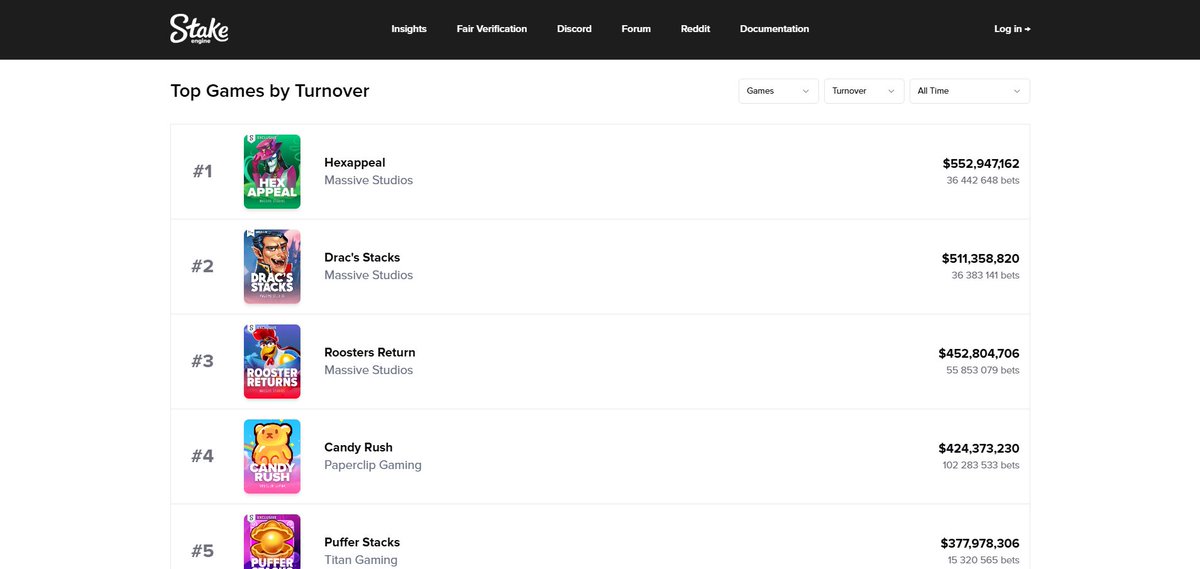1200x569 pixels.
Task: Click the Titan Gaming studio name
Action: coord(361,561)
